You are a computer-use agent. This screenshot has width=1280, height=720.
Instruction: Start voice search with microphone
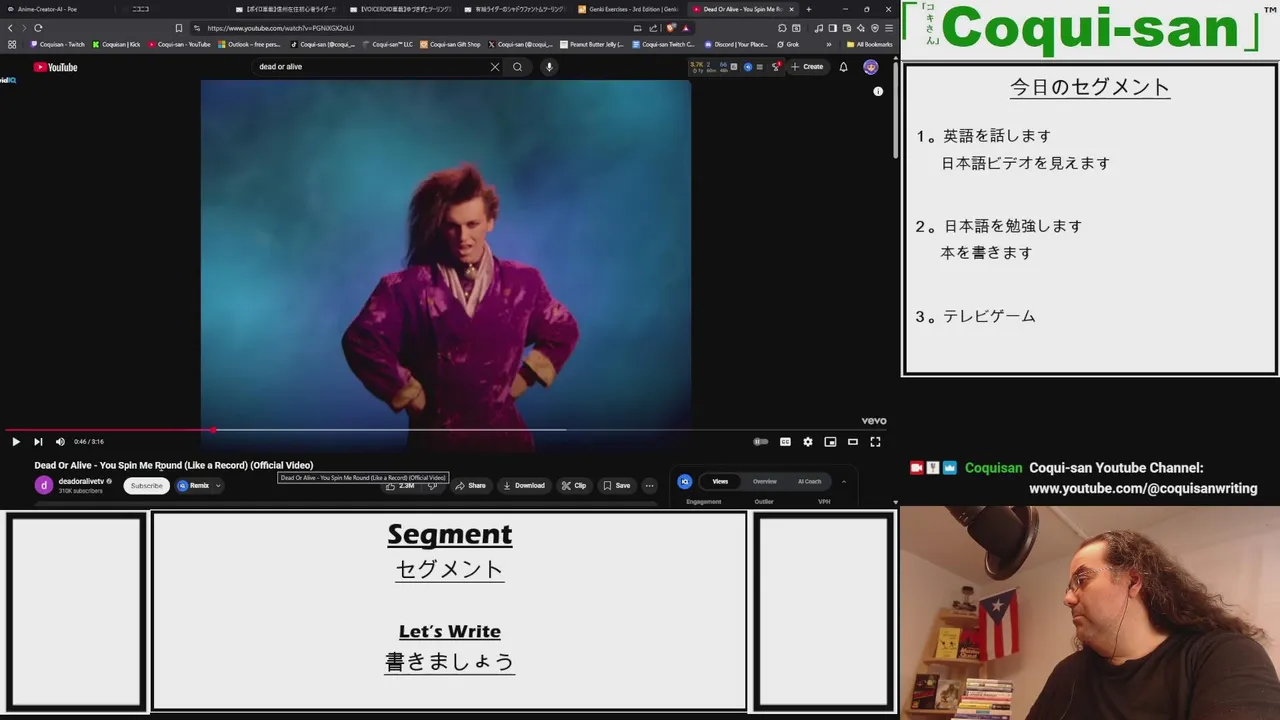(549, 67)
